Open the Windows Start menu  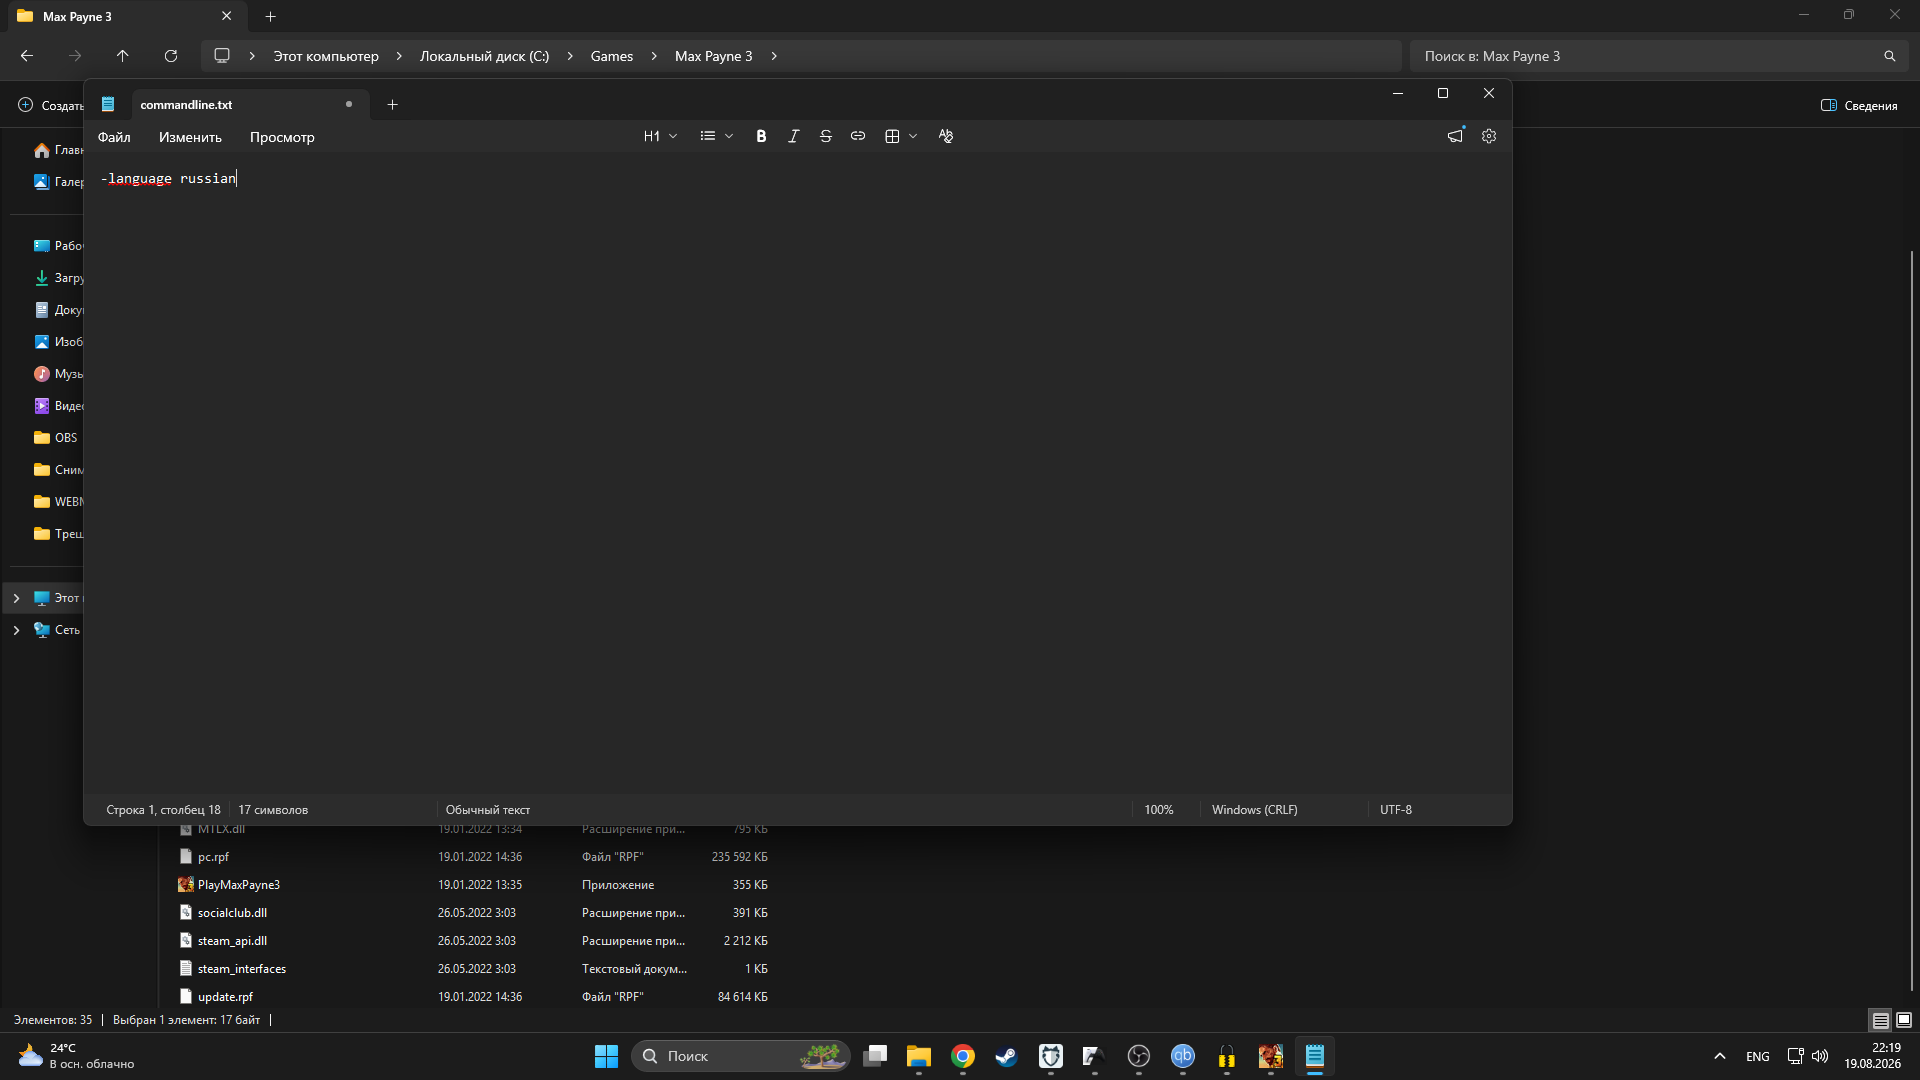pos(606,1056)
